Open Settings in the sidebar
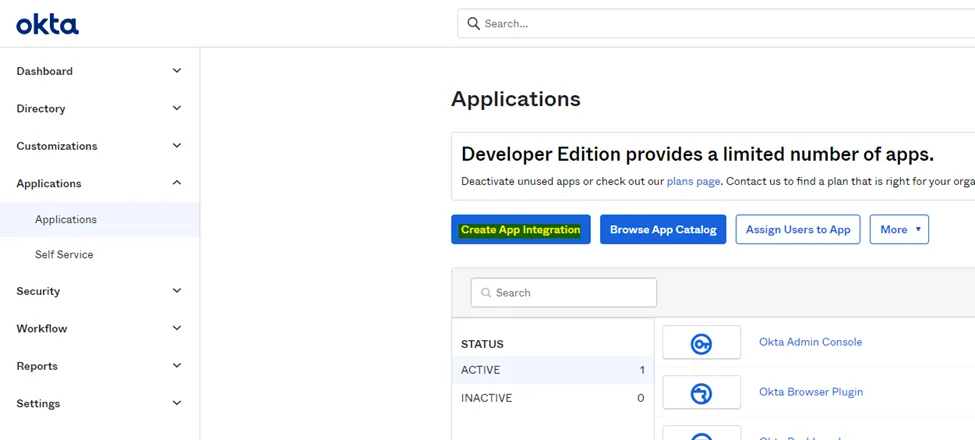 39,403
